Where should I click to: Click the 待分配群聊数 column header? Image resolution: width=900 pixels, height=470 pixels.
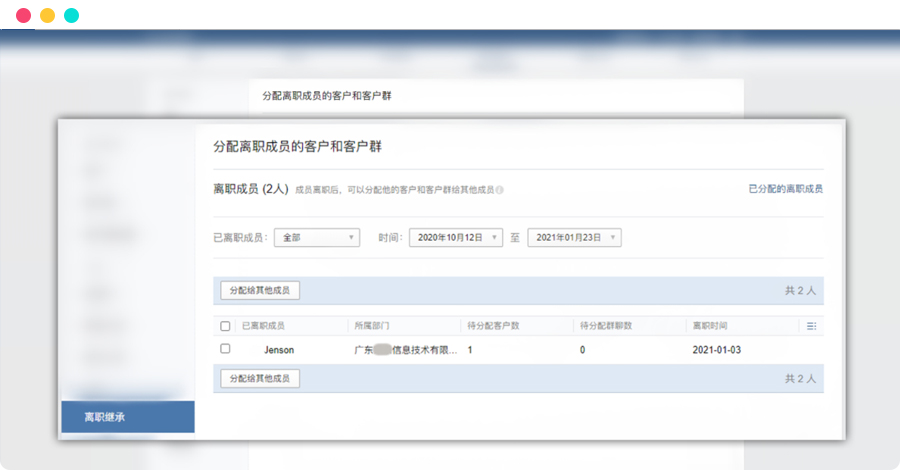[x=605, y=326]
